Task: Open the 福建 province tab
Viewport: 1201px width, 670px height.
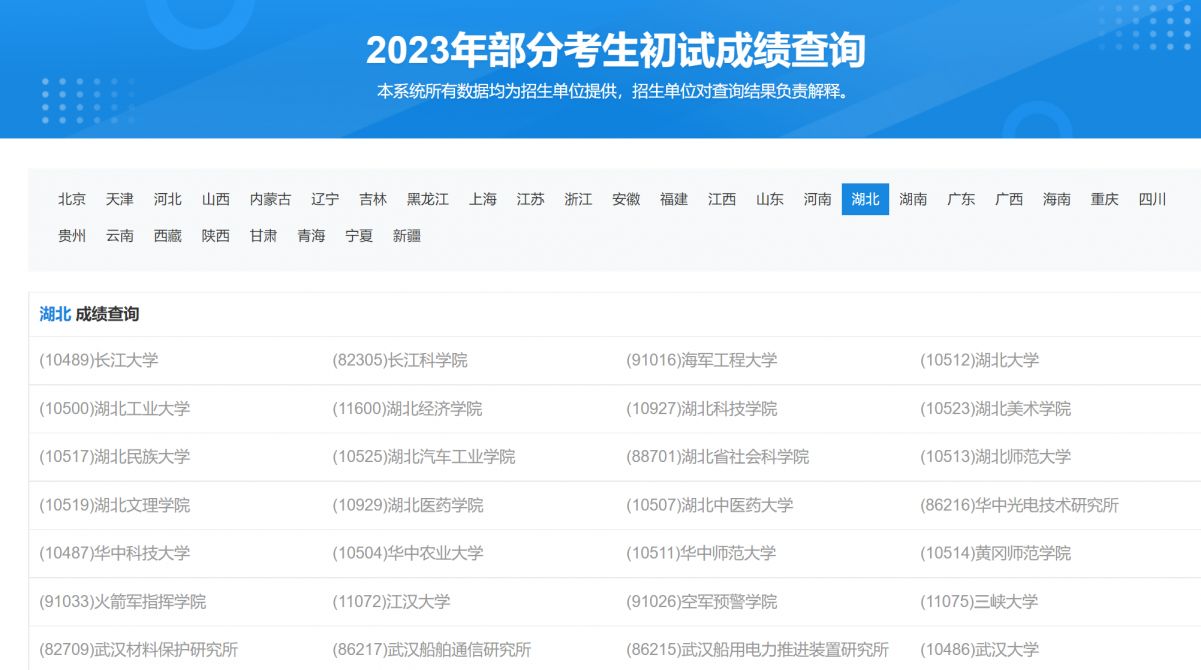Action: (674, 199)
